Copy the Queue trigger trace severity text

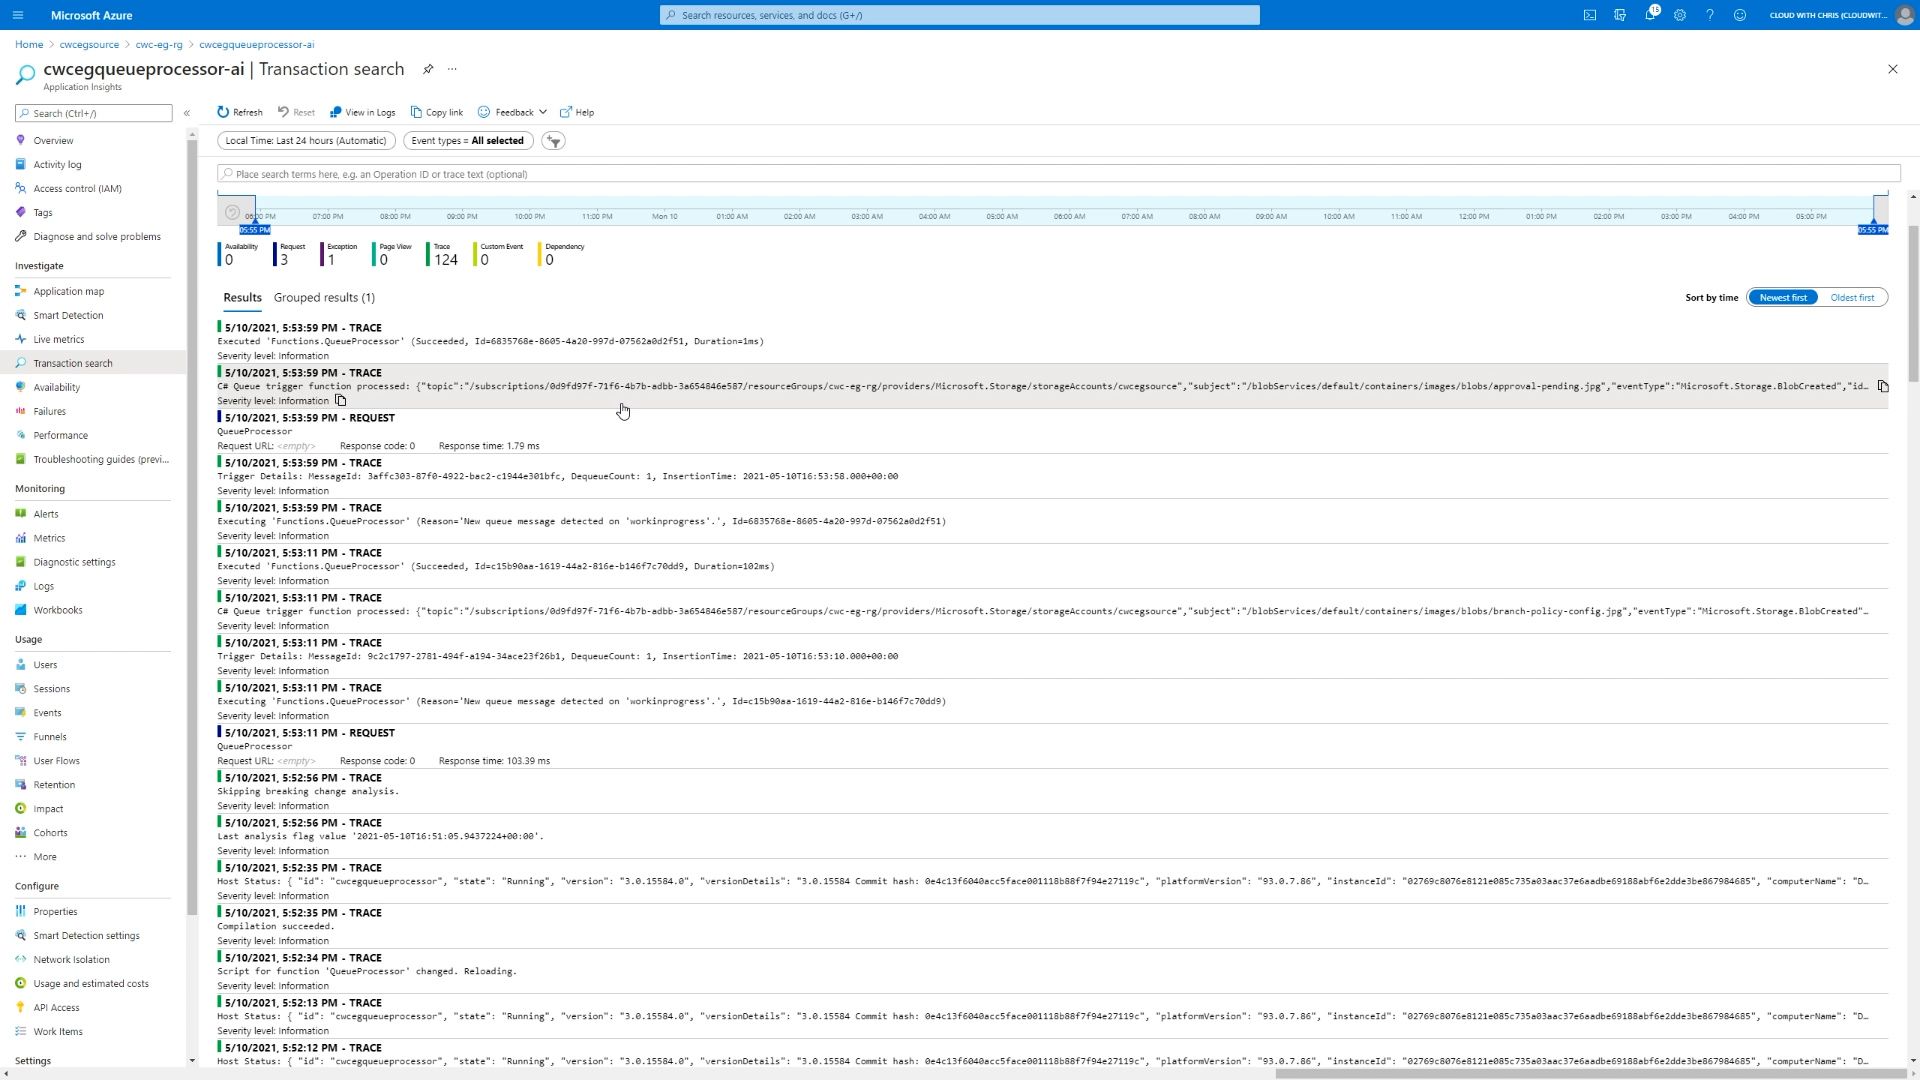click(x=341, y=401)
